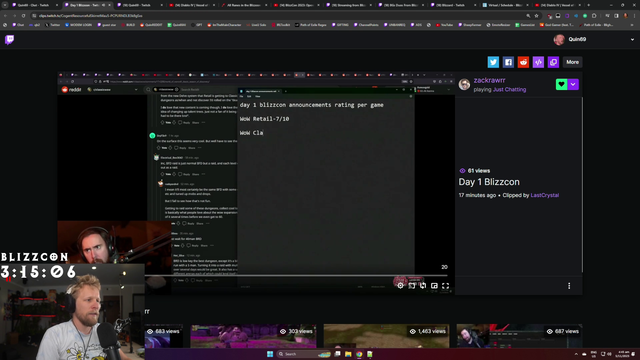Image resolution: width=640 pixels, height=360 pixels.
Task: Open zackrawrr's channel name link
Action: coord(489,80)
